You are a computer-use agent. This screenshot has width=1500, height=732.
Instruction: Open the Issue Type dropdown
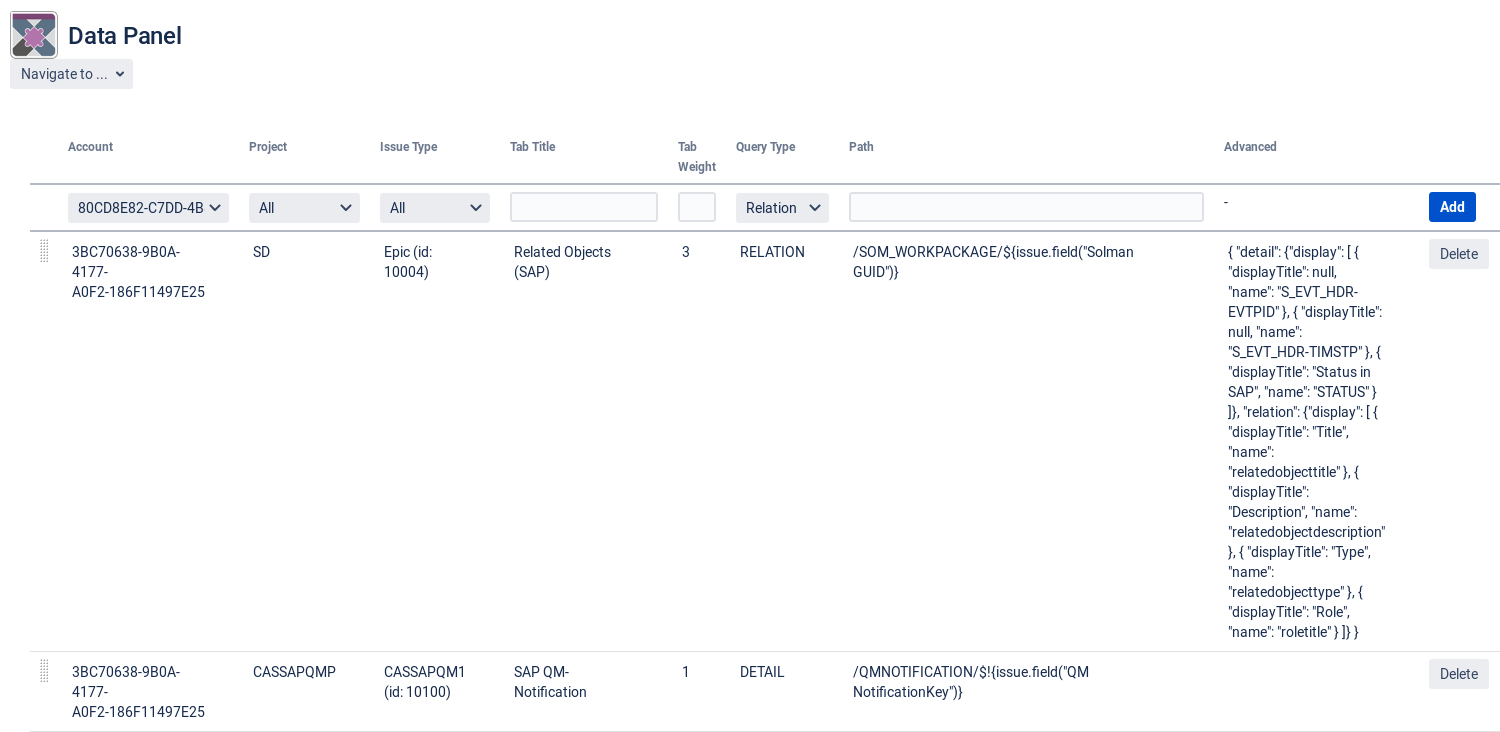434,208
